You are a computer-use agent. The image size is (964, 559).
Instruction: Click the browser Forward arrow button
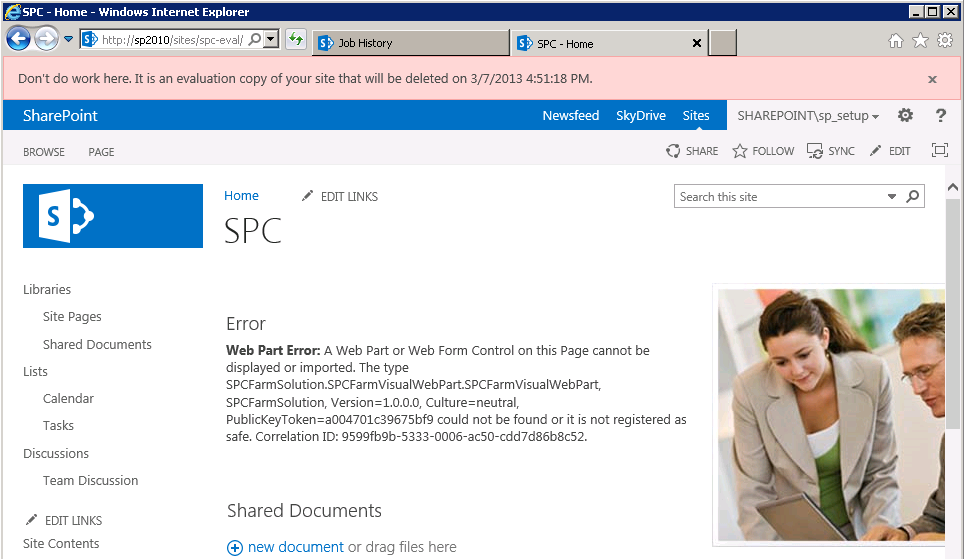click(x=47, y=39)
